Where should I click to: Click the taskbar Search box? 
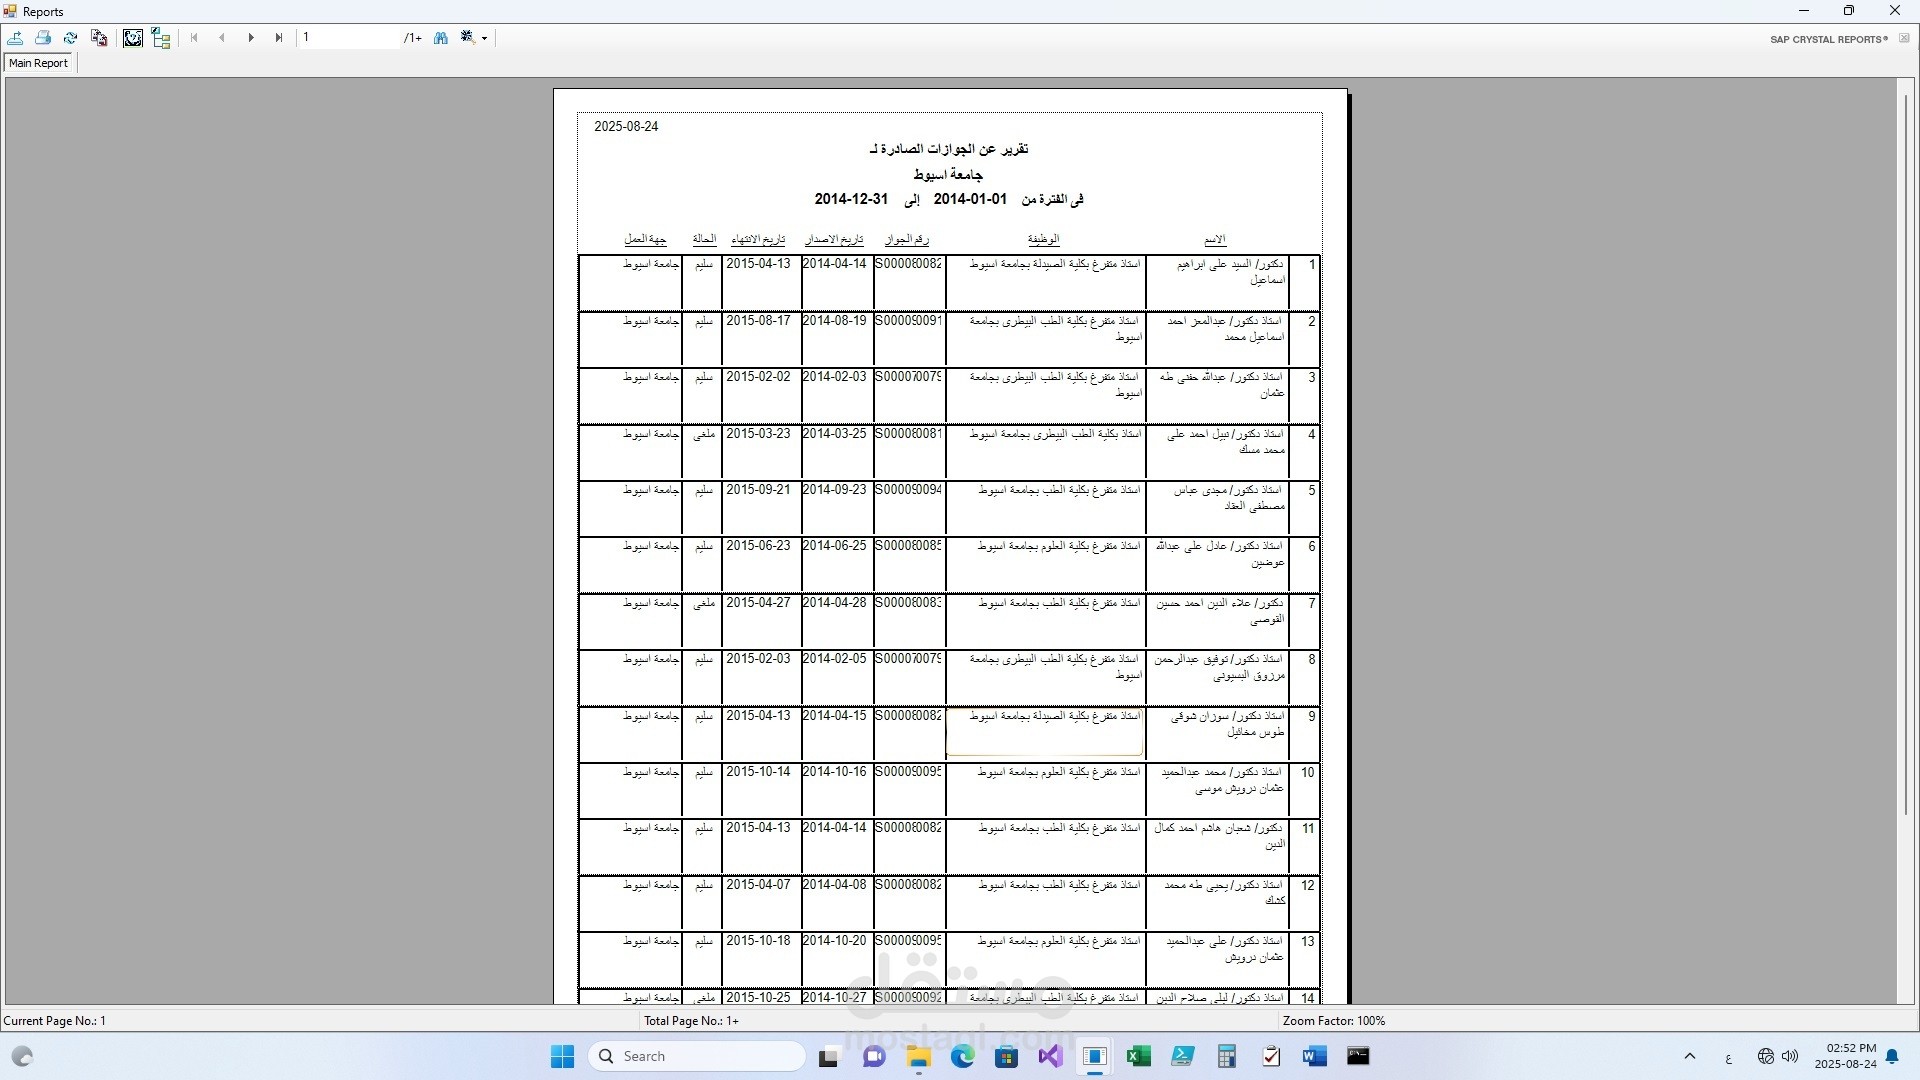tap(697, 1056)
